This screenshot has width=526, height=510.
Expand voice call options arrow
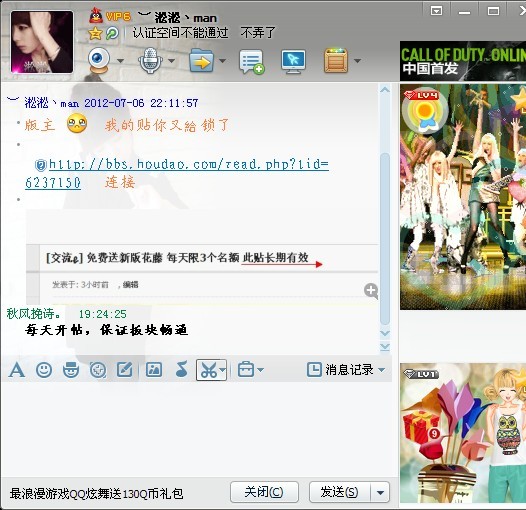click(171, 61)
